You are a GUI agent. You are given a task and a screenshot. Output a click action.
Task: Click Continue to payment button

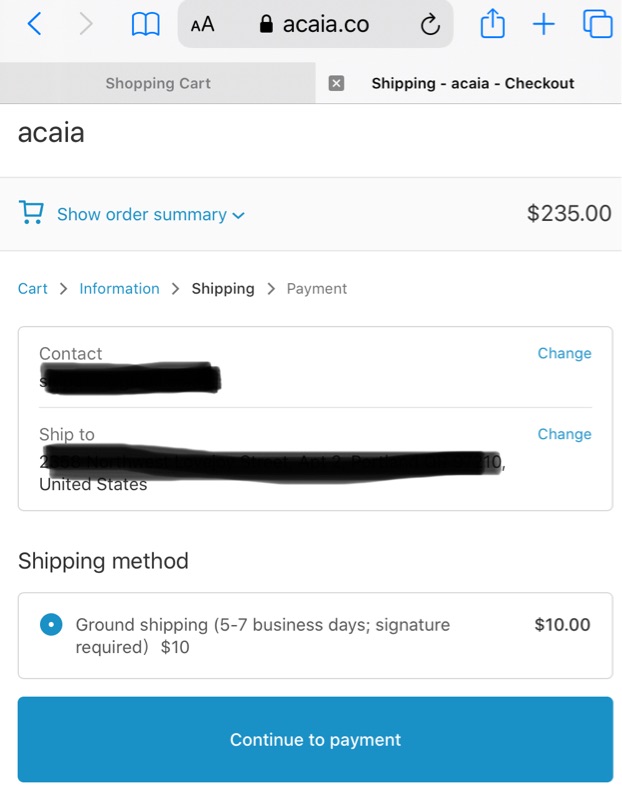pos(315,740)
